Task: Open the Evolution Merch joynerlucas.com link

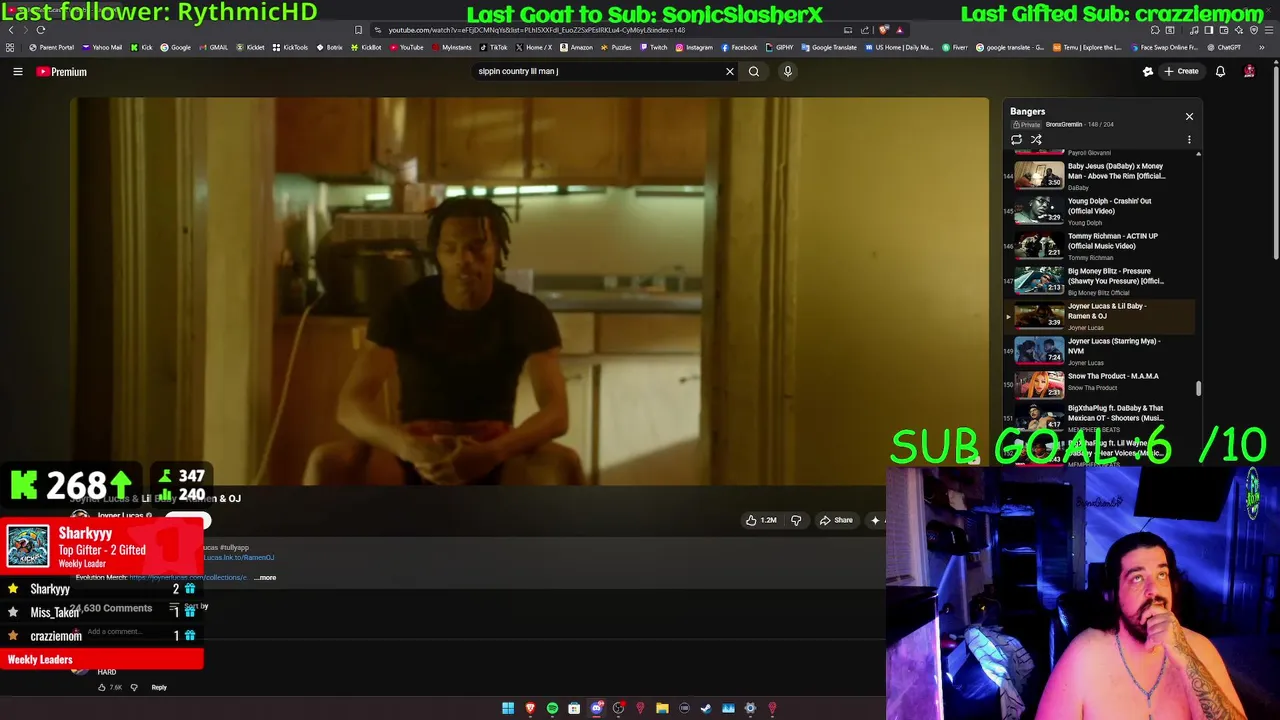Action: point(188,577)
